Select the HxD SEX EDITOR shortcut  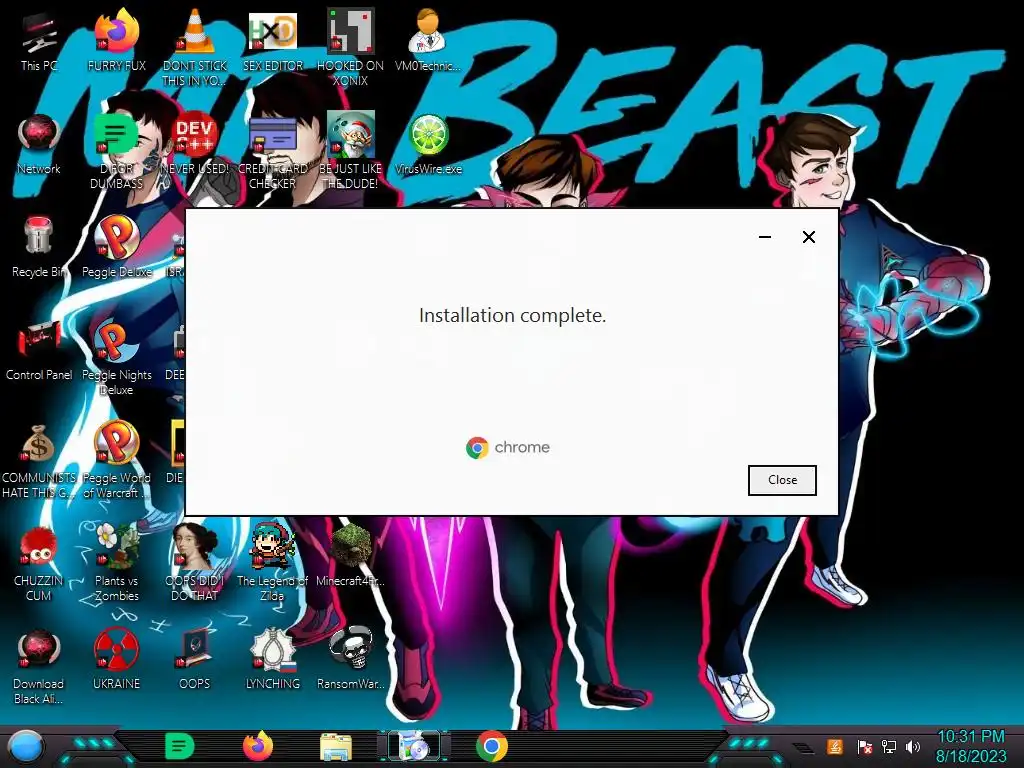273,42
